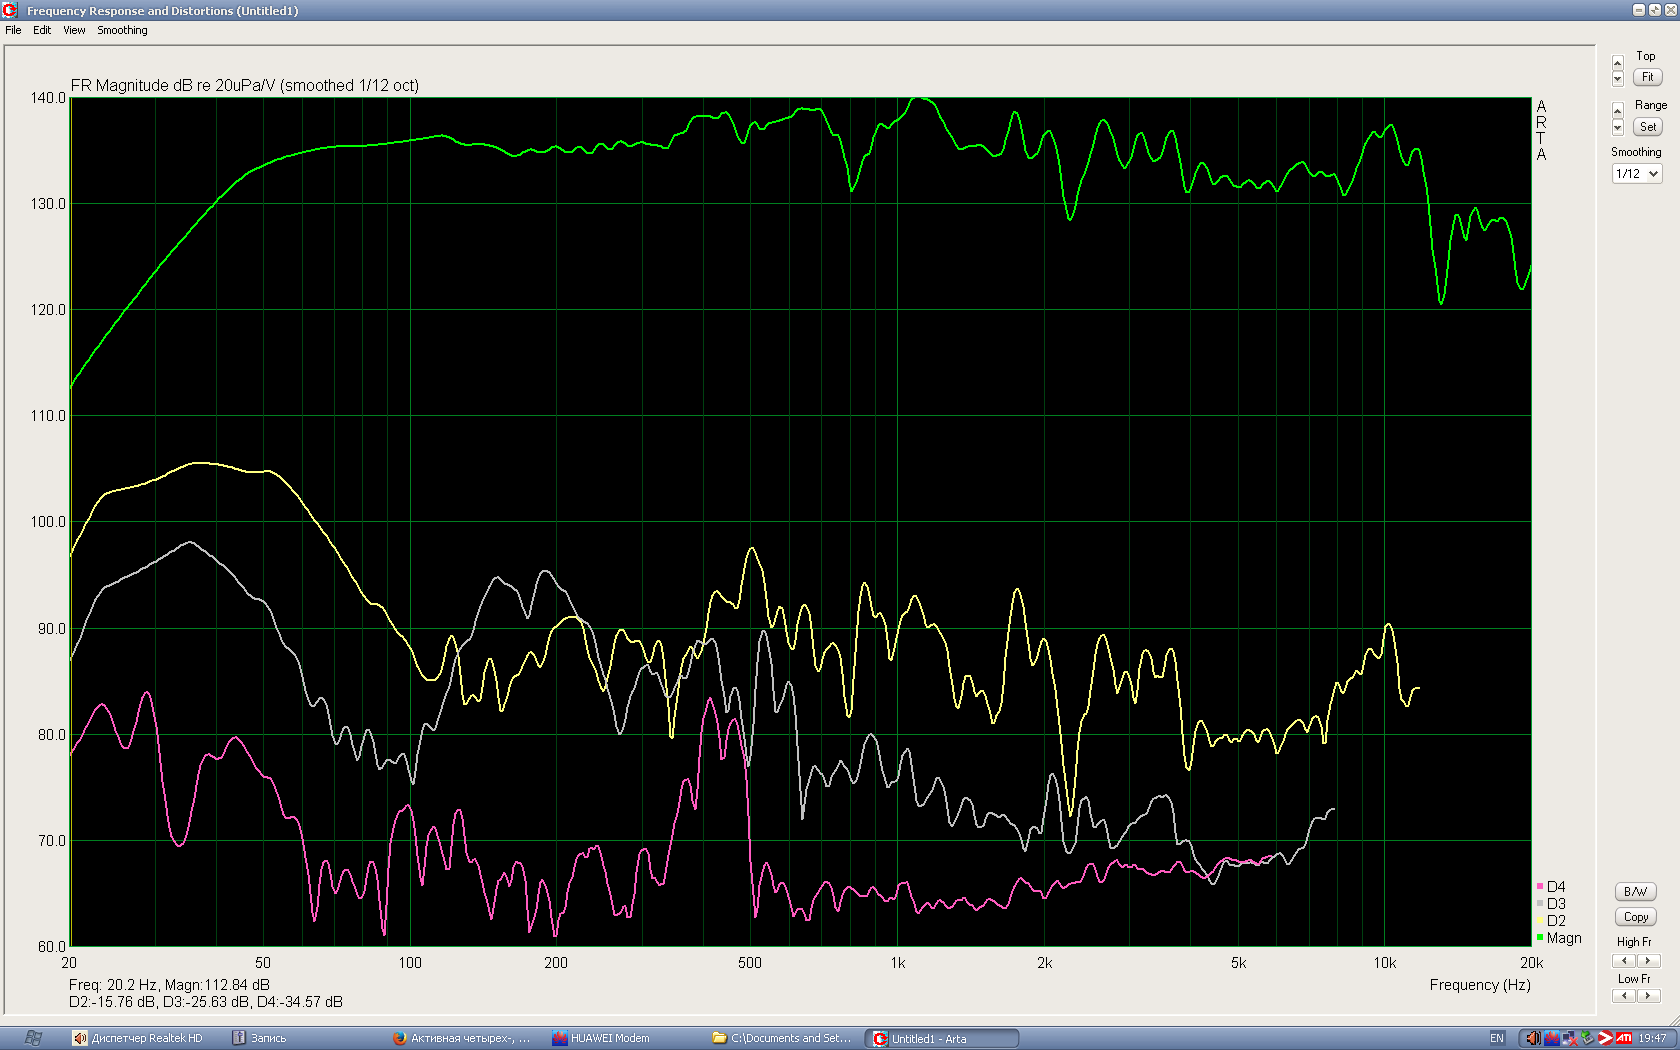
Task: Click the red arrow tray icon
Action: click(1605, 1038)
